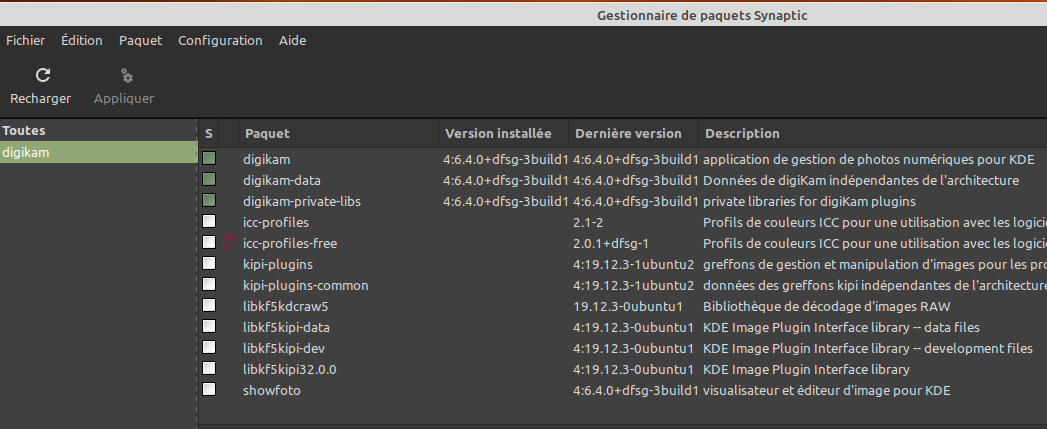Select the libkf5kdcraw5 package name
Viewport: 1047px width, 429px height.
coord(286,307)
